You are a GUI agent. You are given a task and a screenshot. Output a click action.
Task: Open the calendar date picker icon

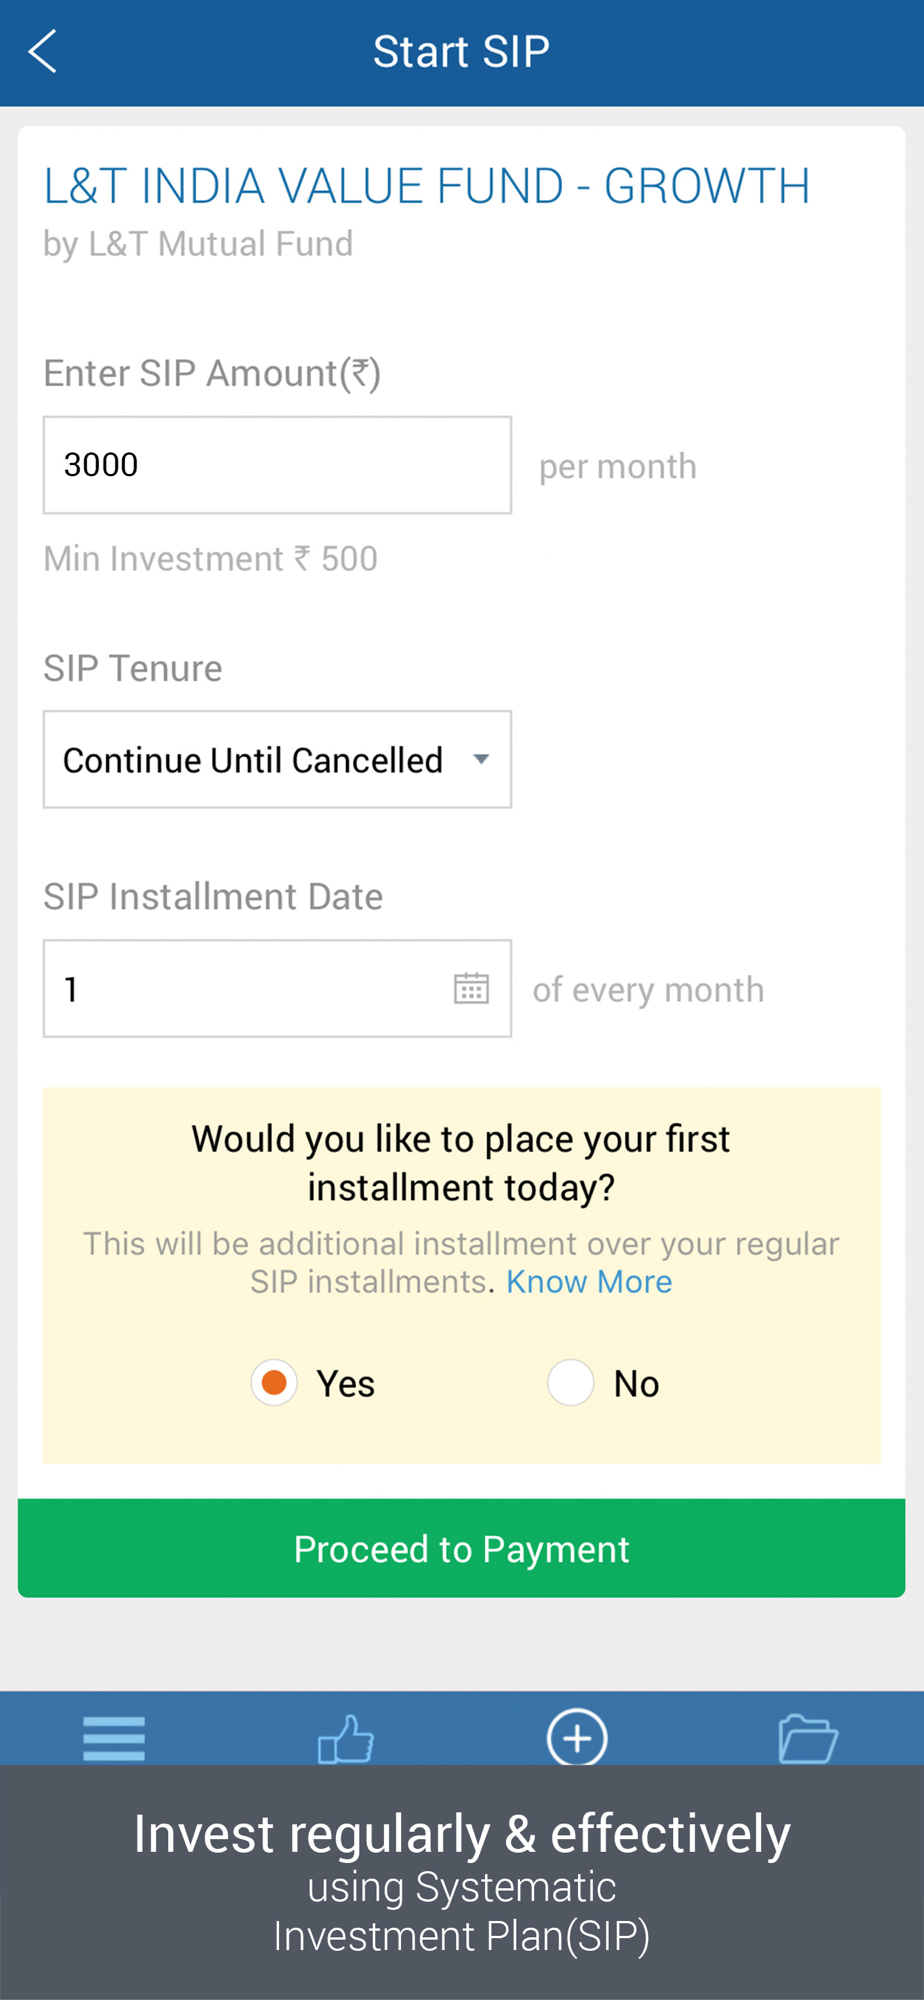click(x=471, y=988)
